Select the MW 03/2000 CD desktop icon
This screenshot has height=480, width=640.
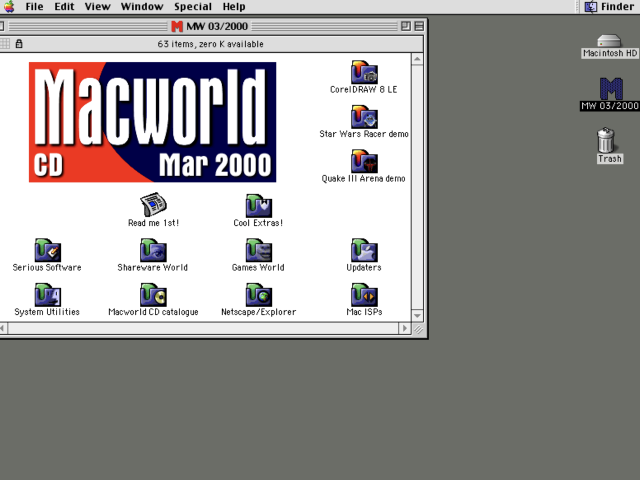[611, 89]
